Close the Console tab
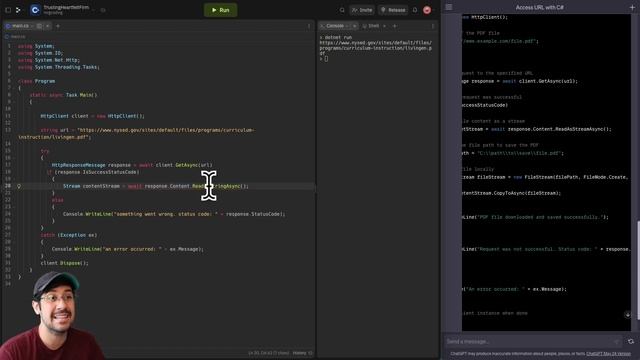640x360 pixels. 354,26
